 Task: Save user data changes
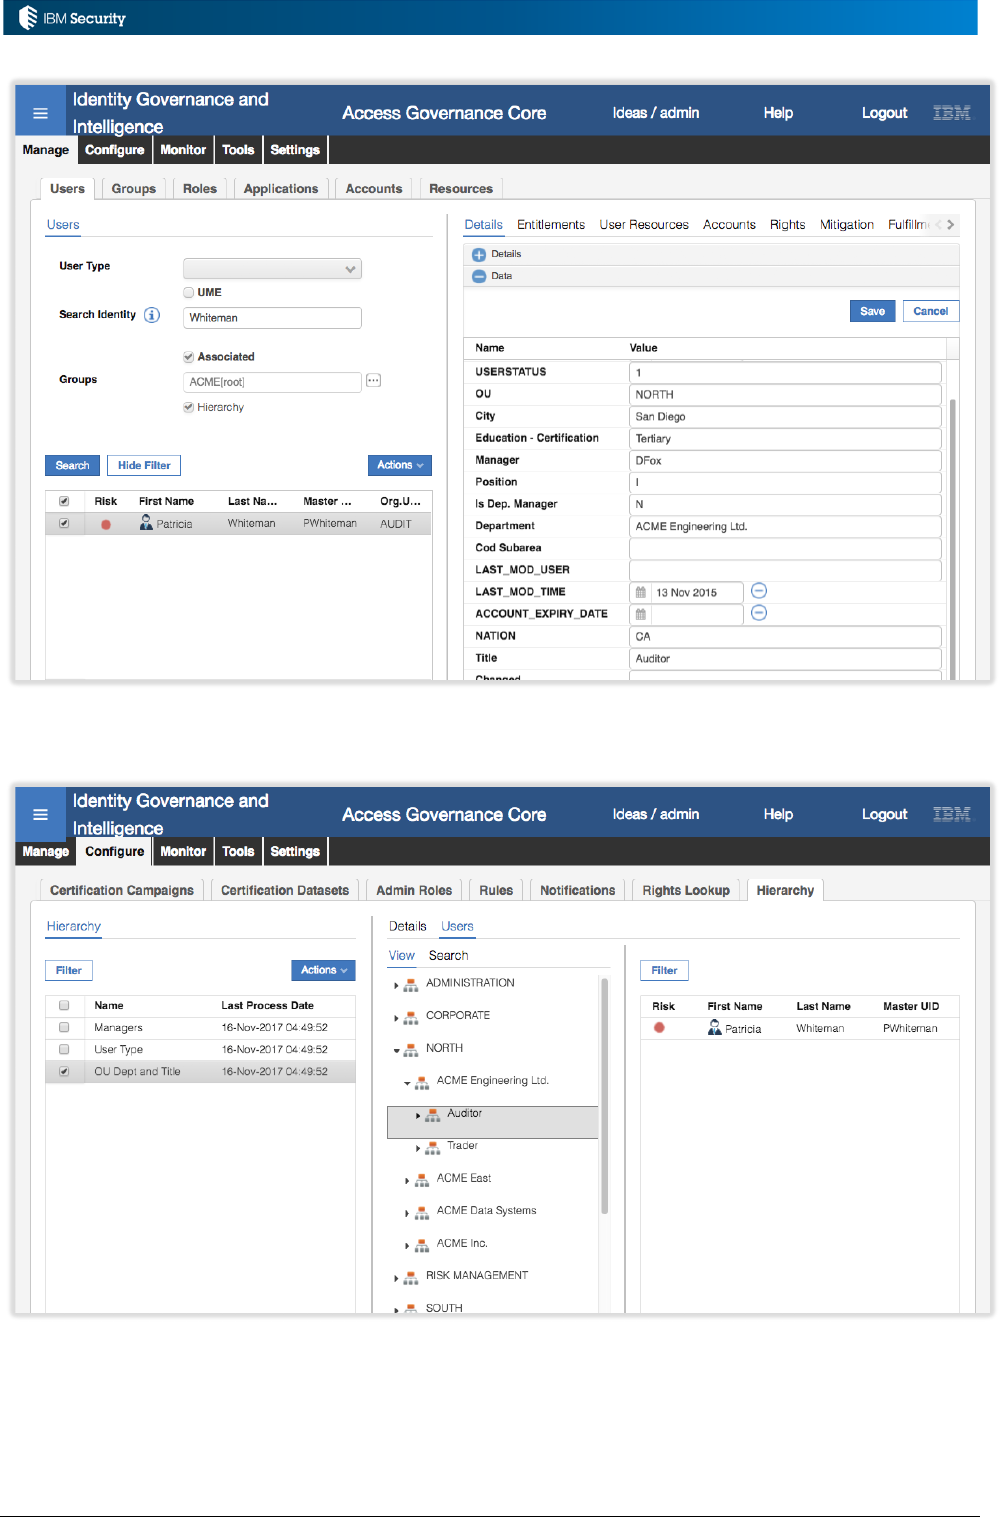click(872, 311)
